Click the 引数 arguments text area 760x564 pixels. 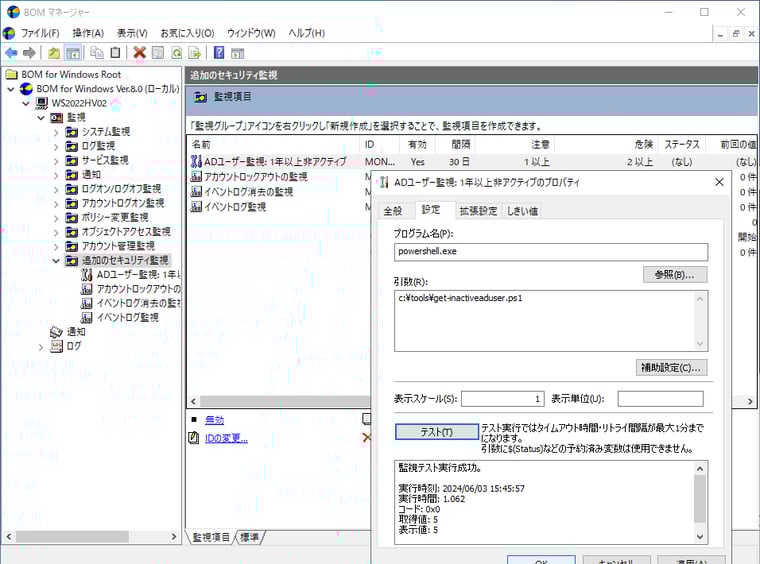click(551, 321)
